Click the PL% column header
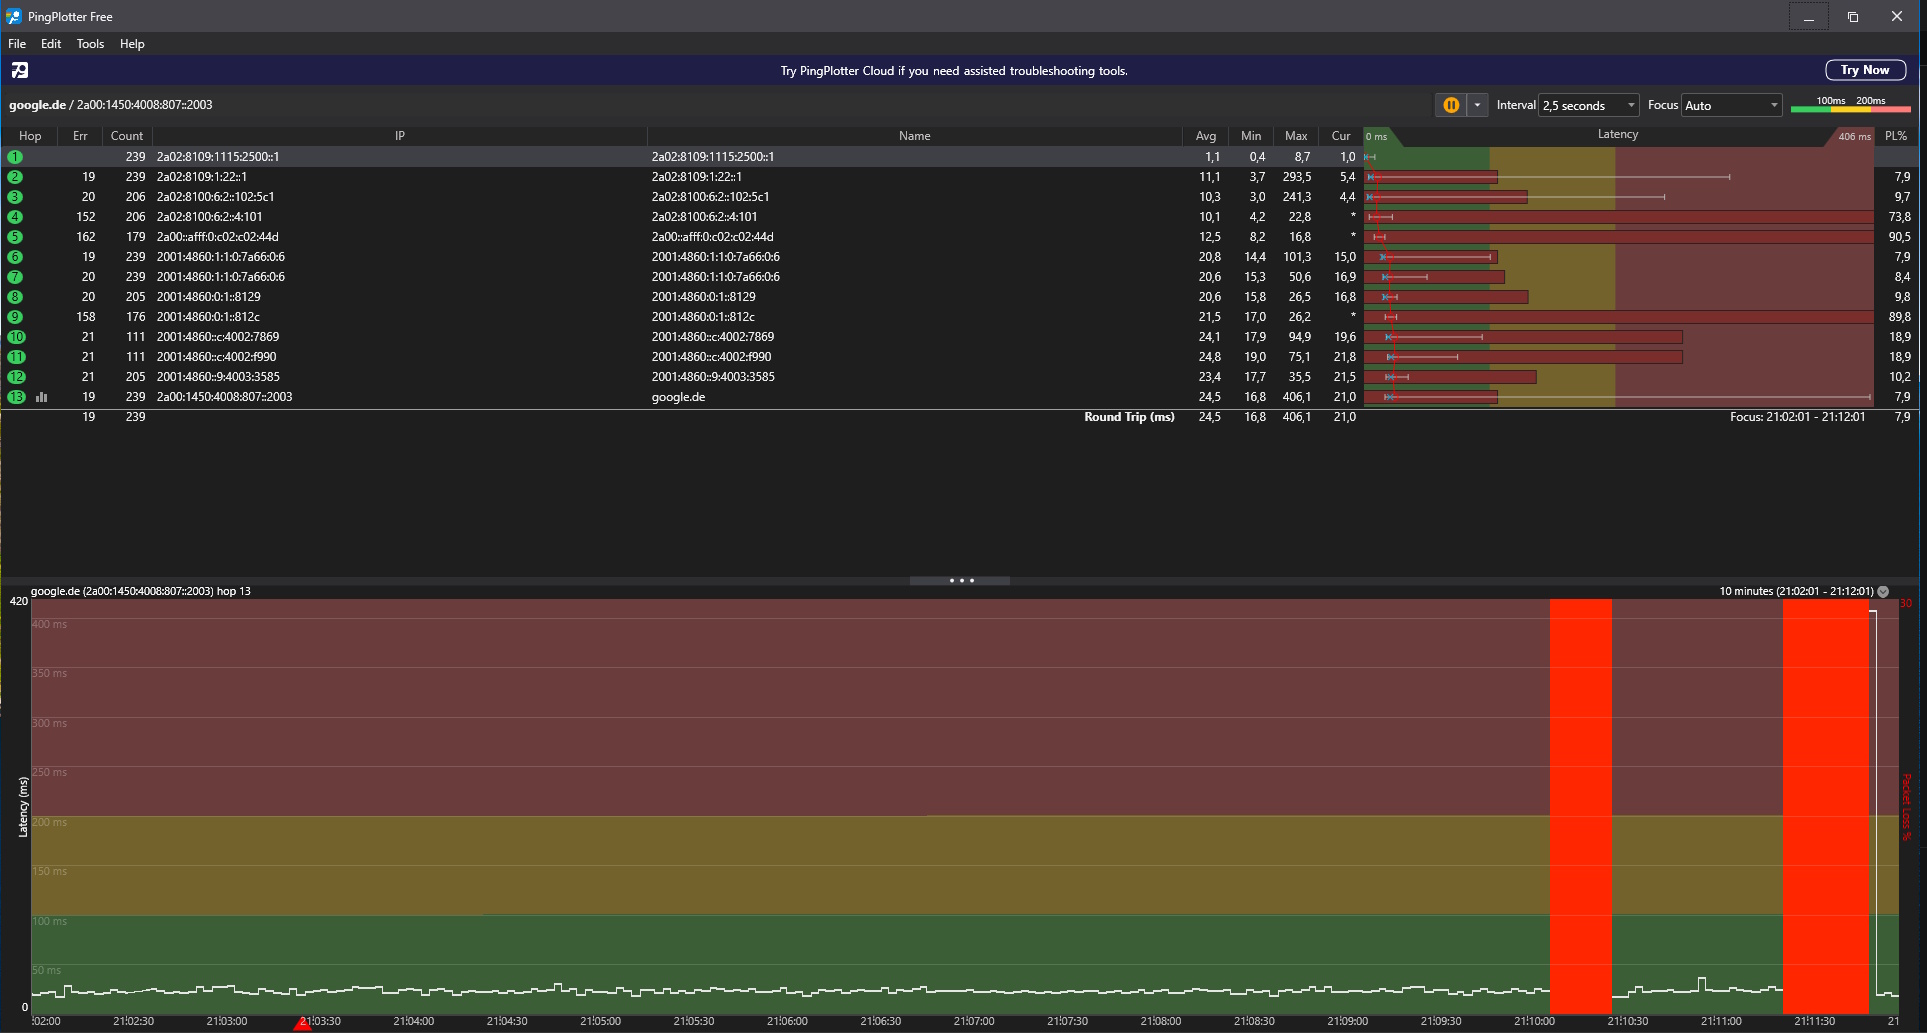The height and width of the screenshot is (1033, 1927). click(x=1896, y=136)
